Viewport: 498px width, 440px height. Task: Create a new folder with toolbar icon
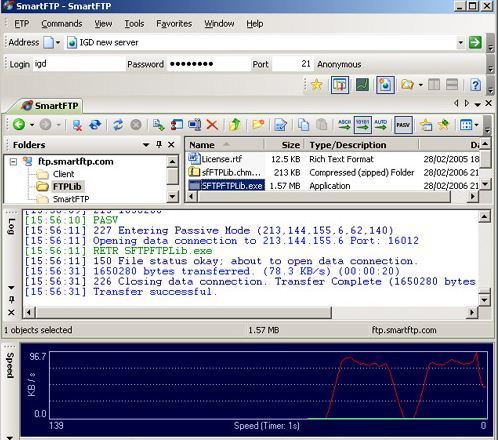[x=258, y=125]
